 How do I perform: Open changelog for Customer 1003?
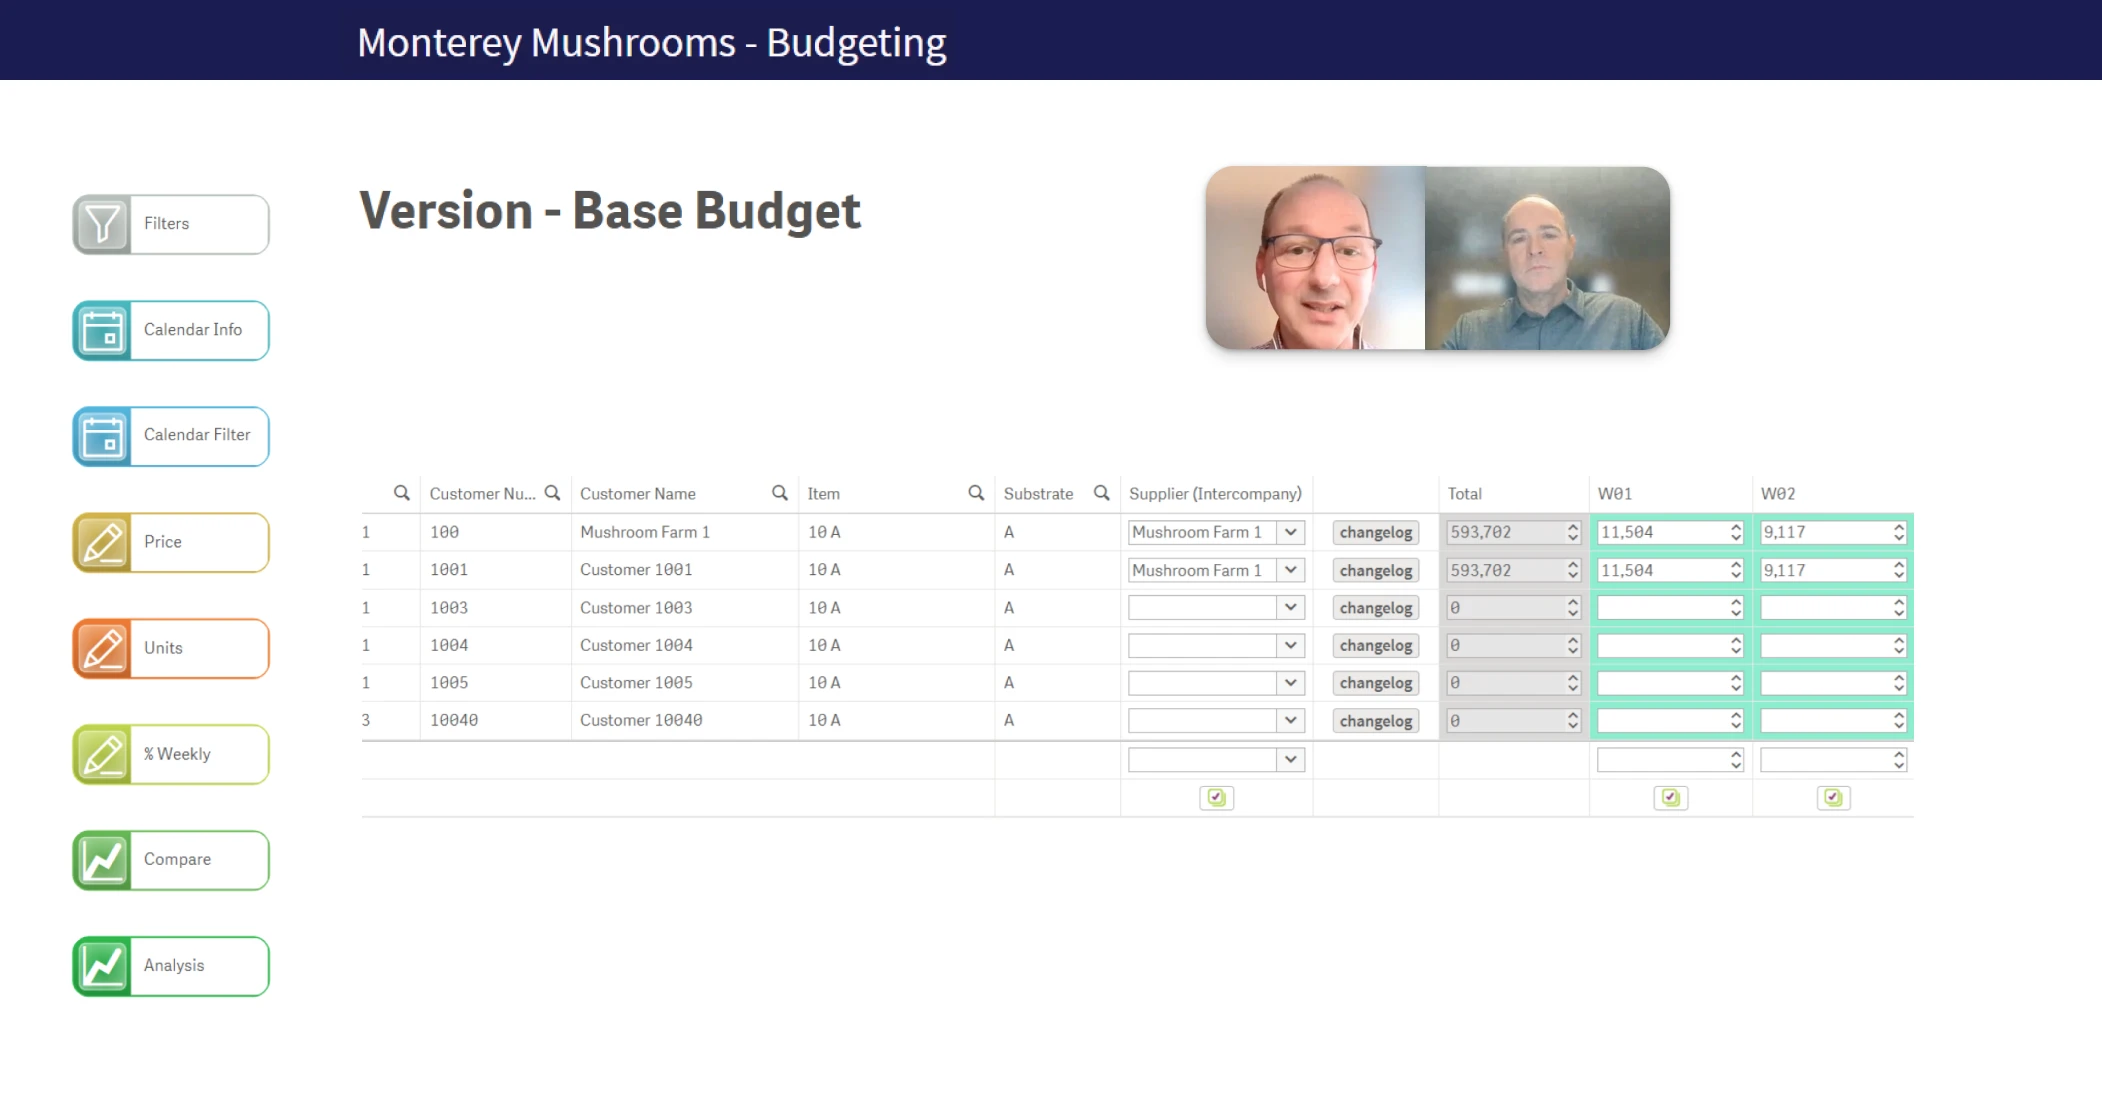pyautogui.click(x=1376, y=608)
